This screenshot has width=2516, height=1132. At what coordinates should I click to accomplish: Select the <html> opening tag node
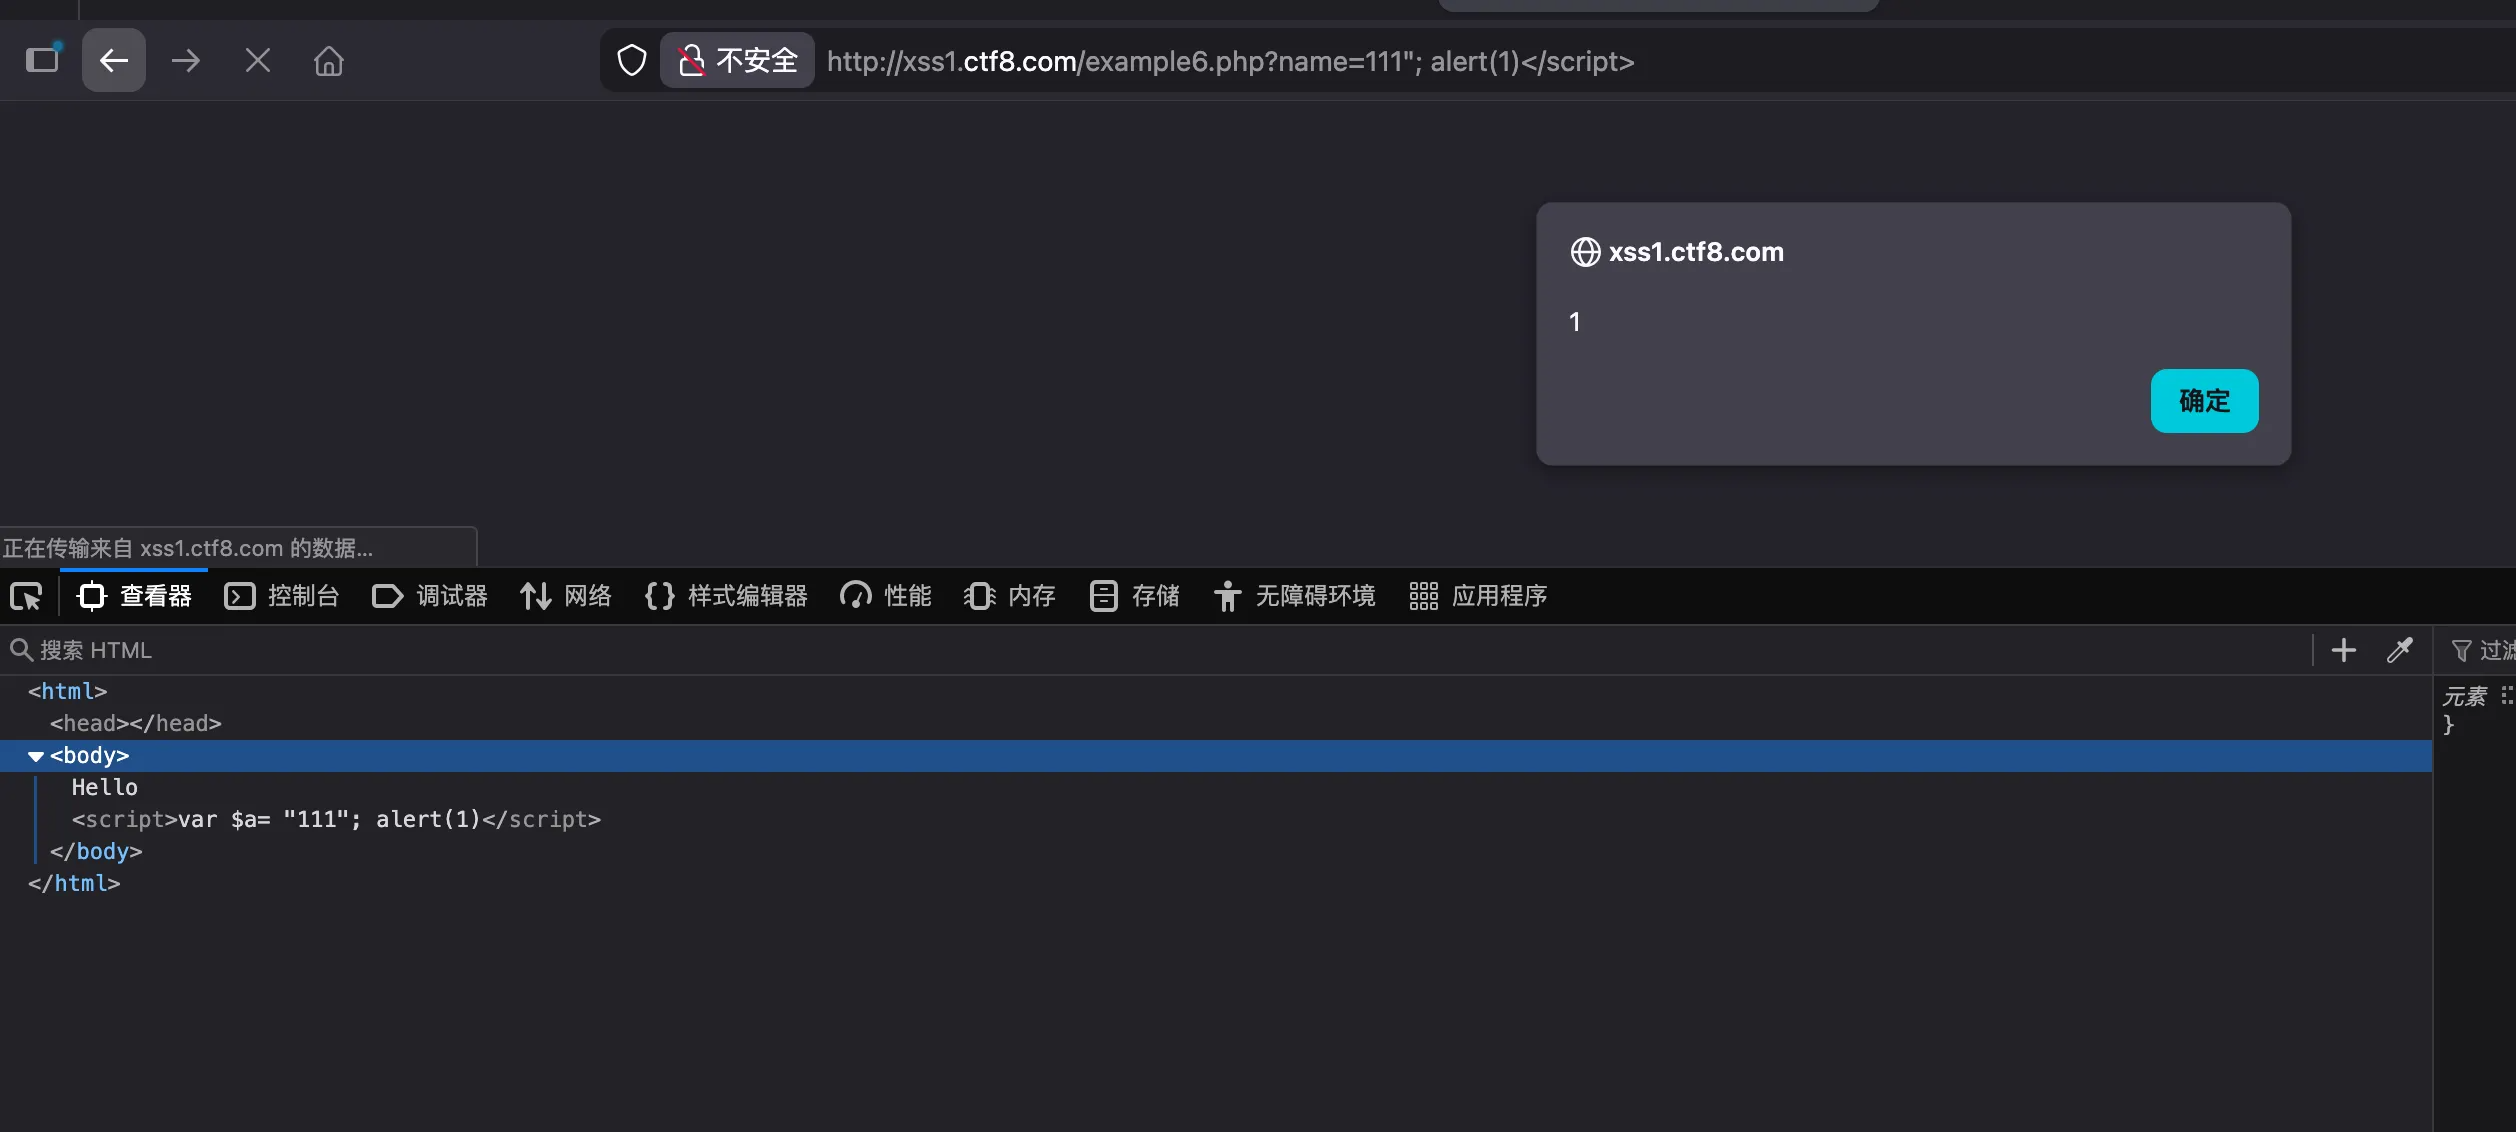(x=67, y=691)
